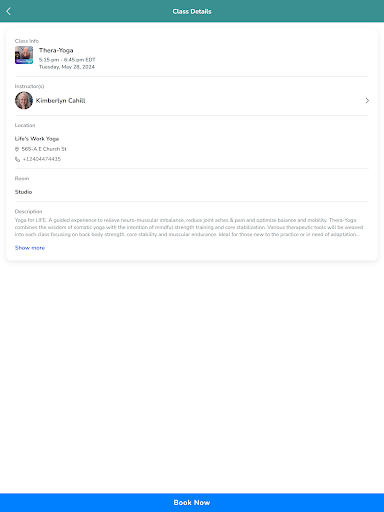
Task: Call the number +12404474435
Action: pos(42,159)
